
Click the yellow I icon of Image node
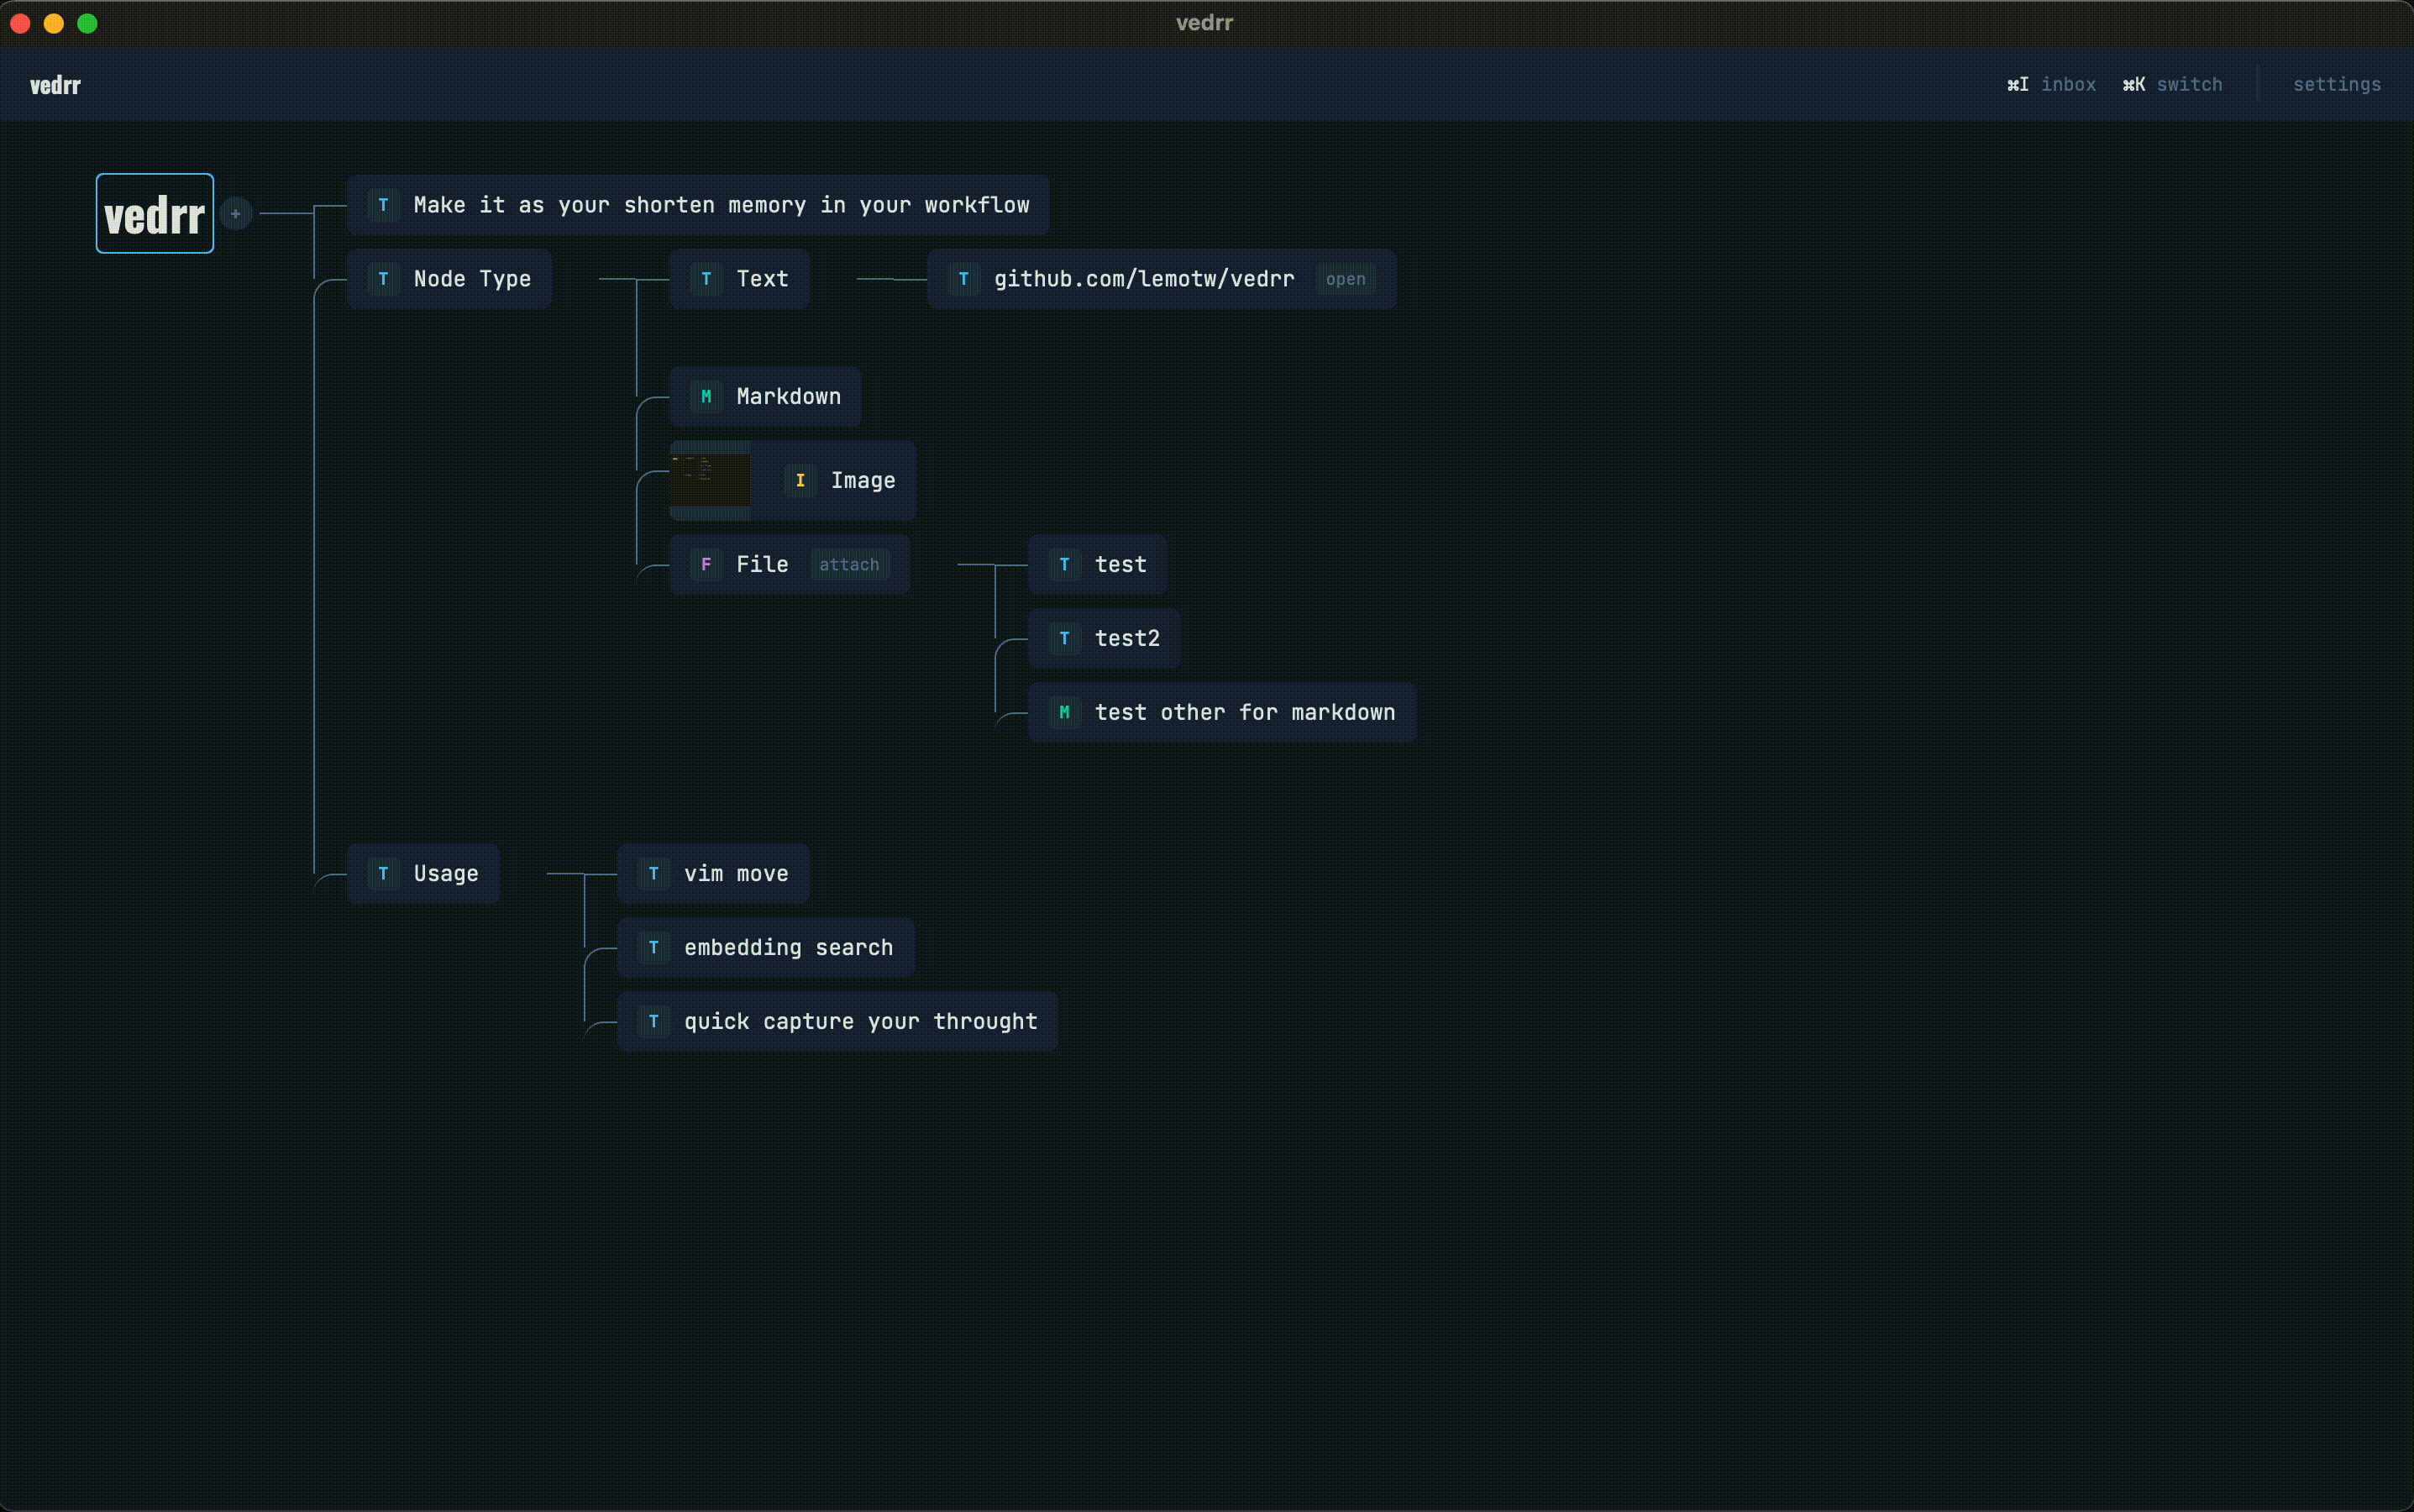click(800, 481)
